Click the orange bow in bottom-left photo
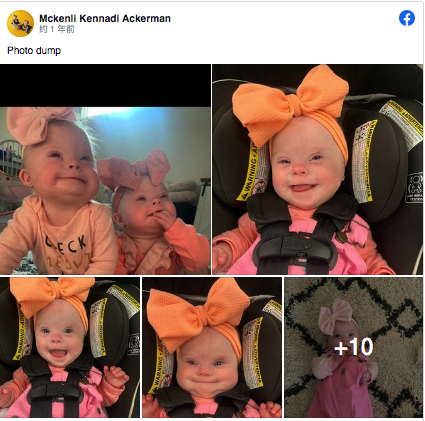This screenshot has height=421, width=425. pyautogui.click(x=52, y=295)
